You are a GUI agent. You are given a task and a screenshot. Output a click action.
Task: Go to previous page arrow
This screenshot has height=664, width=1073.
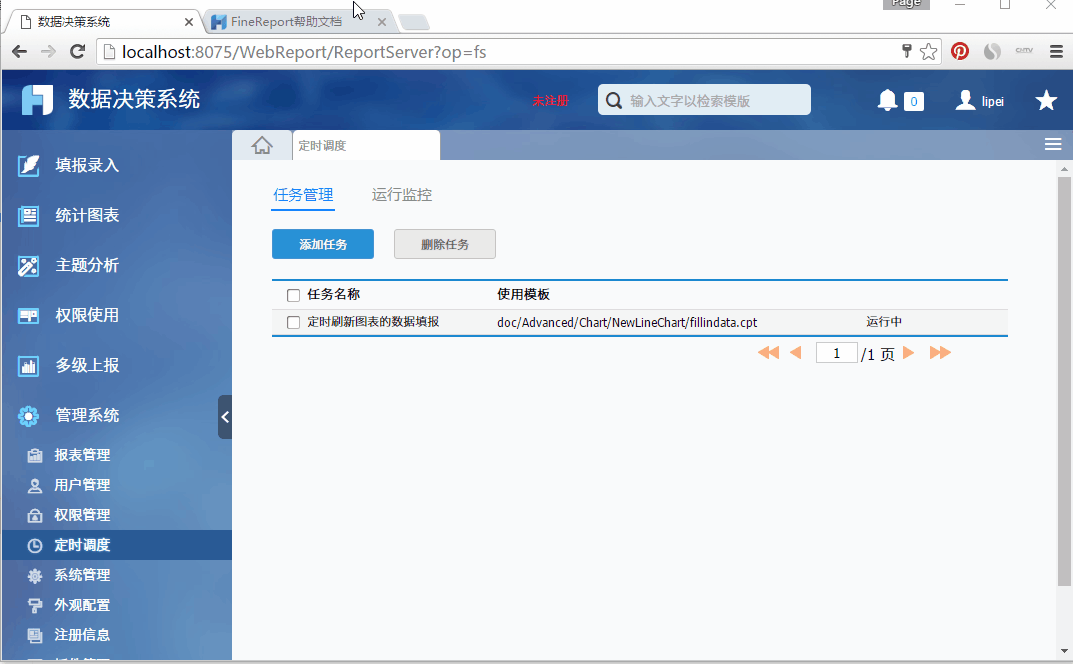coord(795,353)
